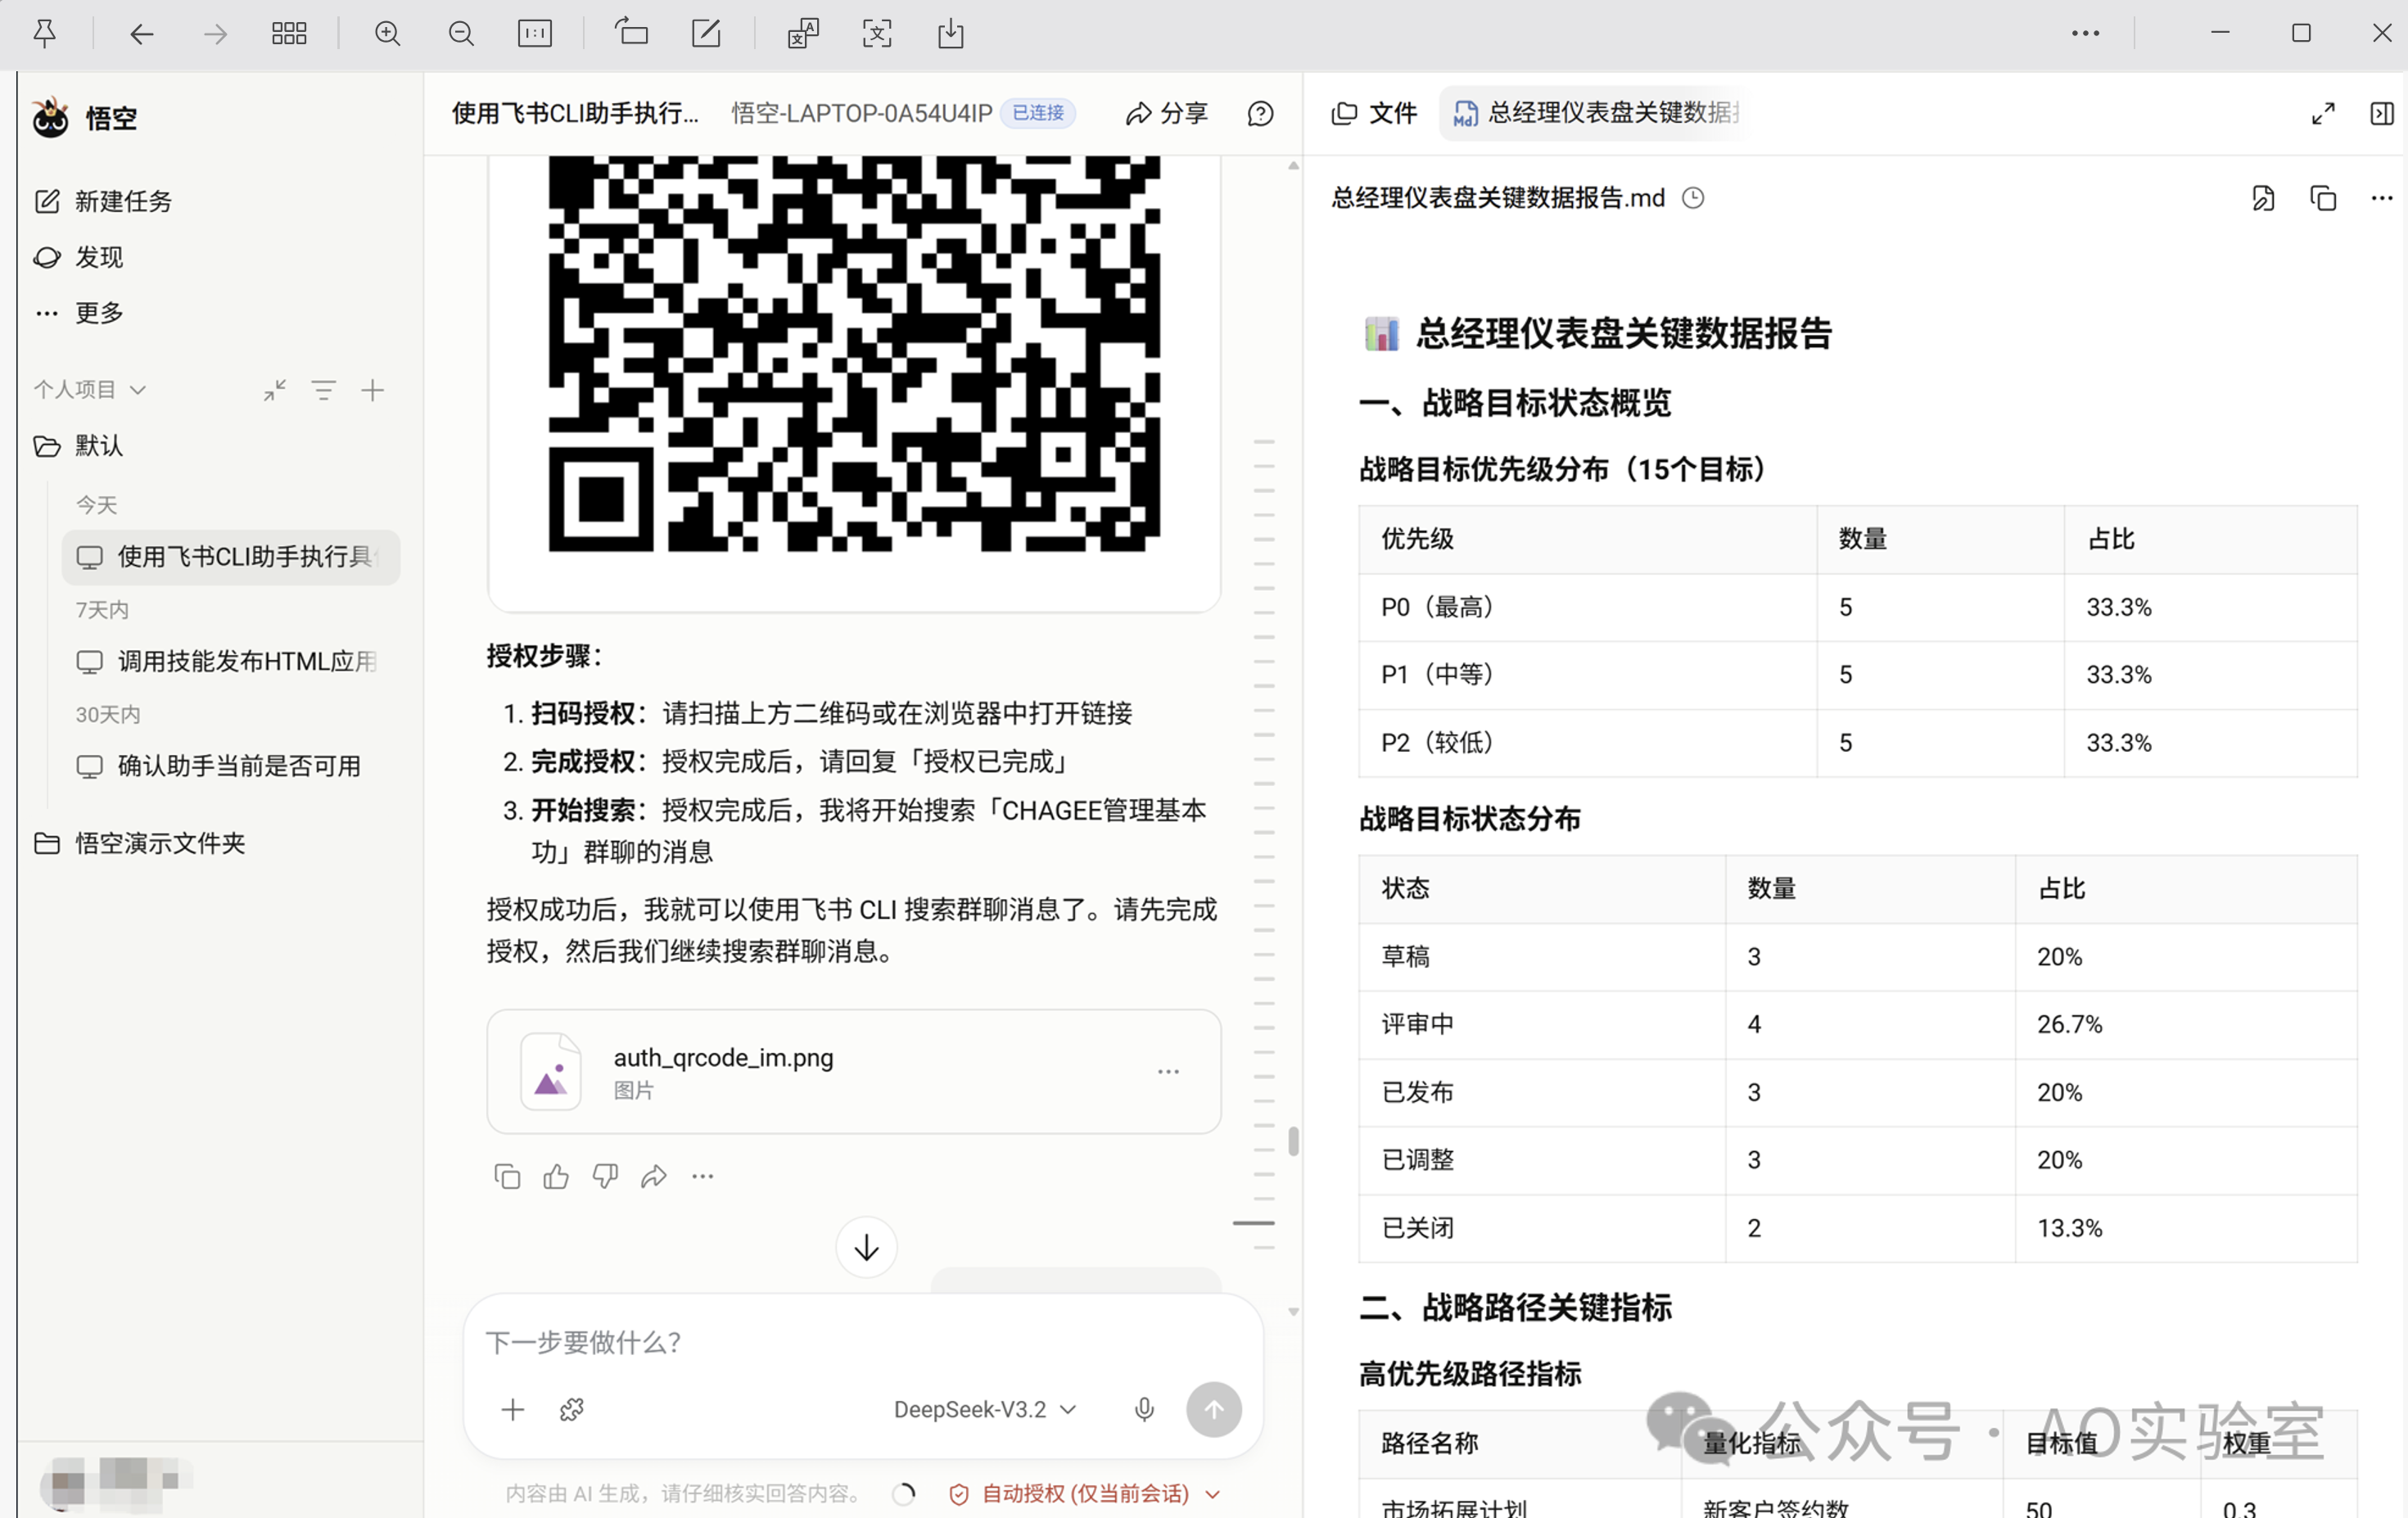2408x1518 pixels.
Task: Open reply more actions ellipsis
Action: 703,1176
